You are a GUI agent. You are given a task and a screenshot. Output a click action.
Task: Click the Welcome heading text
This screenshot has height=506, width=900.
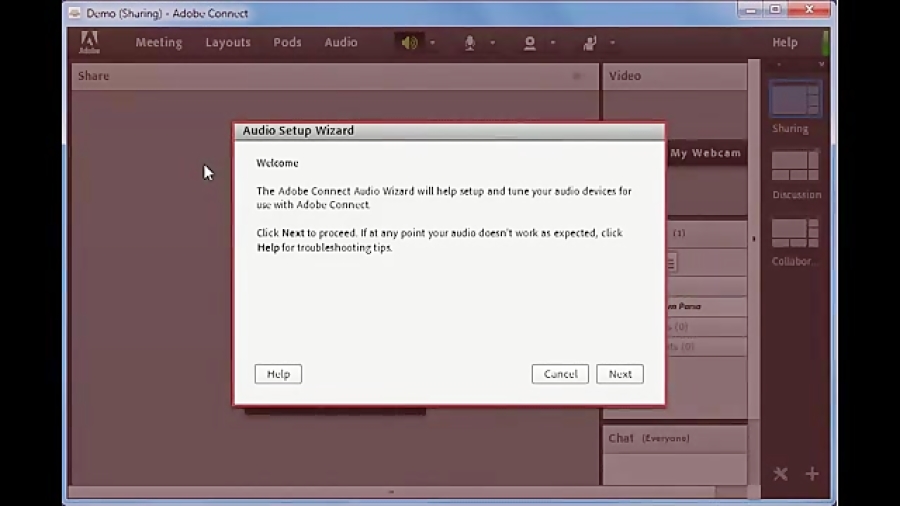(x=277, y=163)
